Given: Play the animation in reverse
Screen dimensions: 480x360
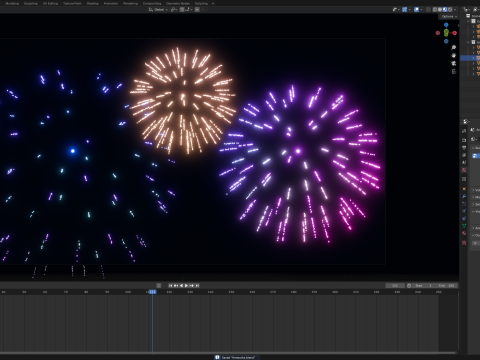Looking at the screenshot, I should pyautogui.click(x=181, y=286).
